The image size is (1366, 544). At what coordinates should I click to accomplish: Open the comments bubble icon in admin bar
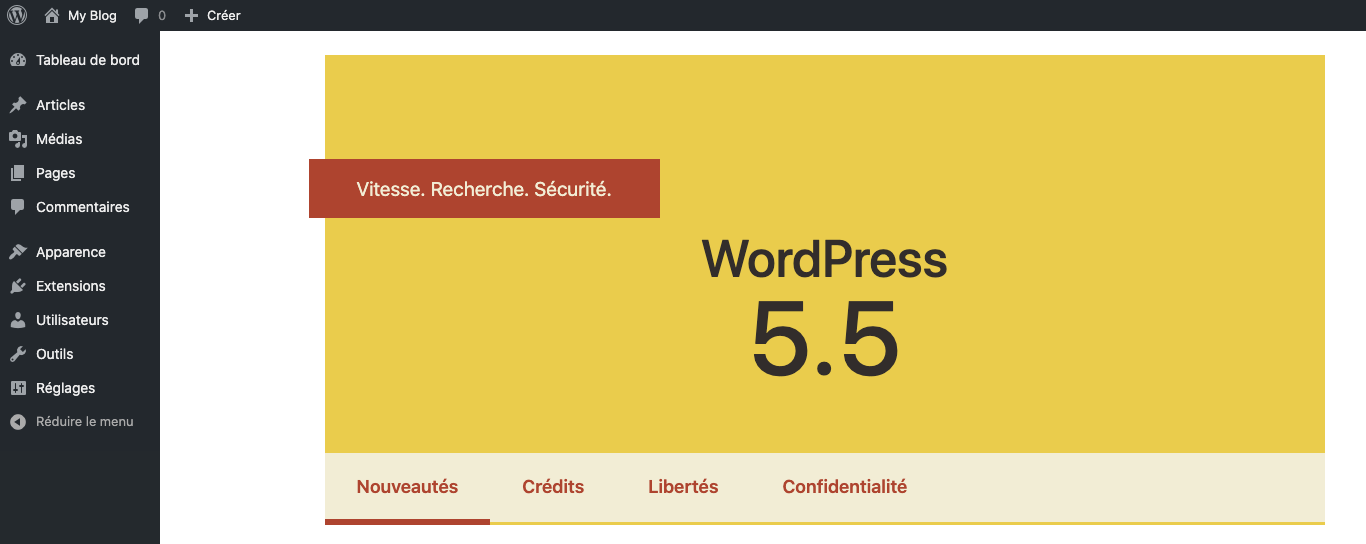coord(142,16)
